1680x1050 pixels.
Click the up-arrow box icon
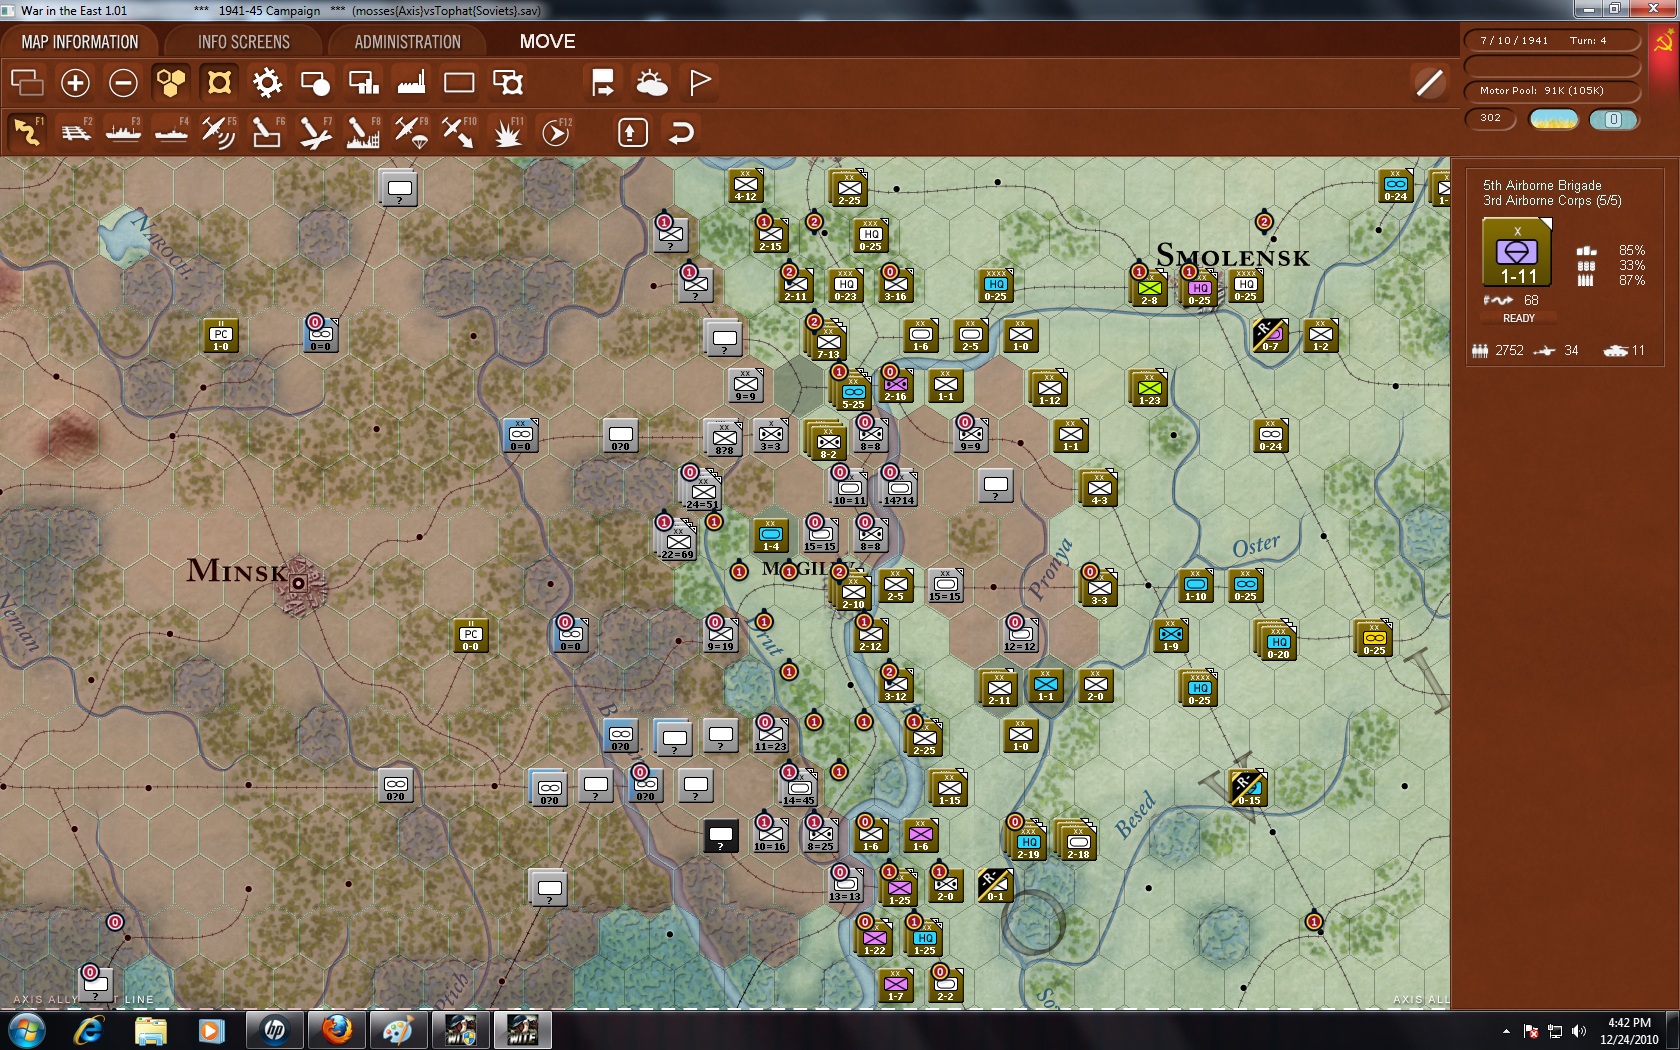point(633,132)
